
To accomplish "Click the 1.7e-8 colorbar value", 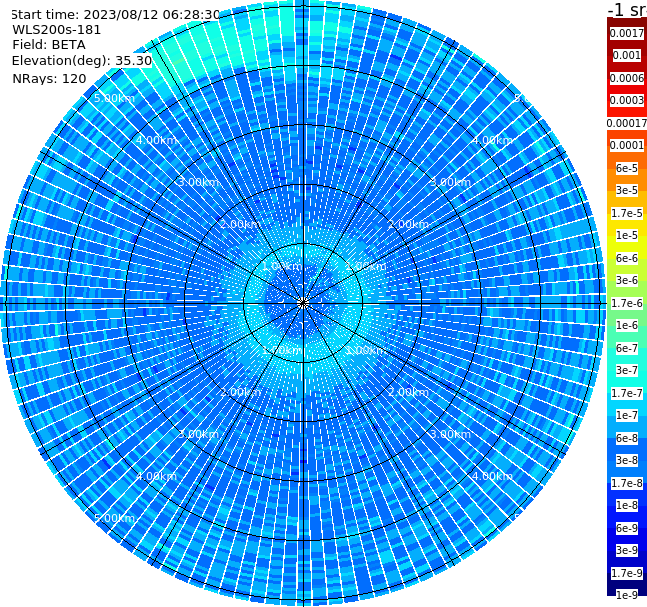I will [x=627, y=483].
